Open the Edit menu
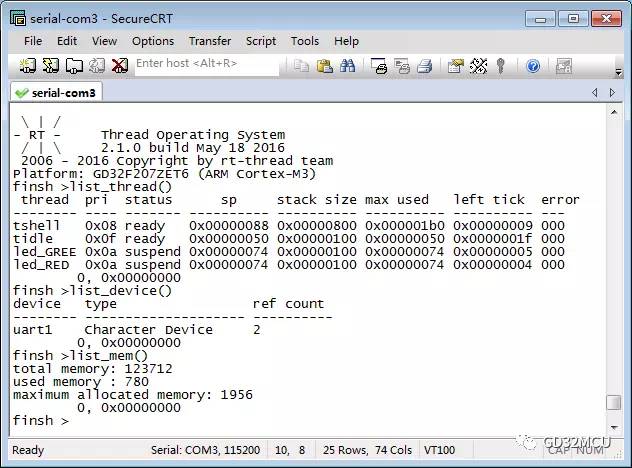Image resolution: width=632 pixels, height=468 pixels. (67, 41)
